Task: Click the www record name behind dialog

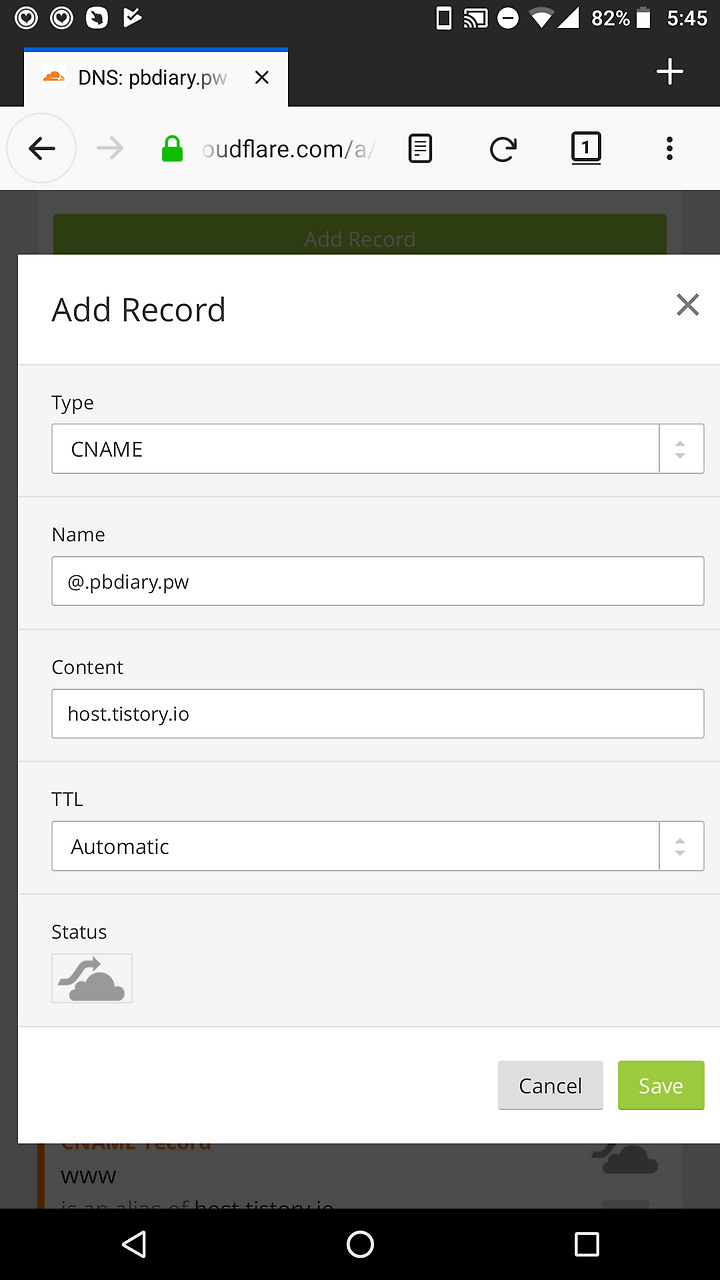Action: pos(88,1175)
